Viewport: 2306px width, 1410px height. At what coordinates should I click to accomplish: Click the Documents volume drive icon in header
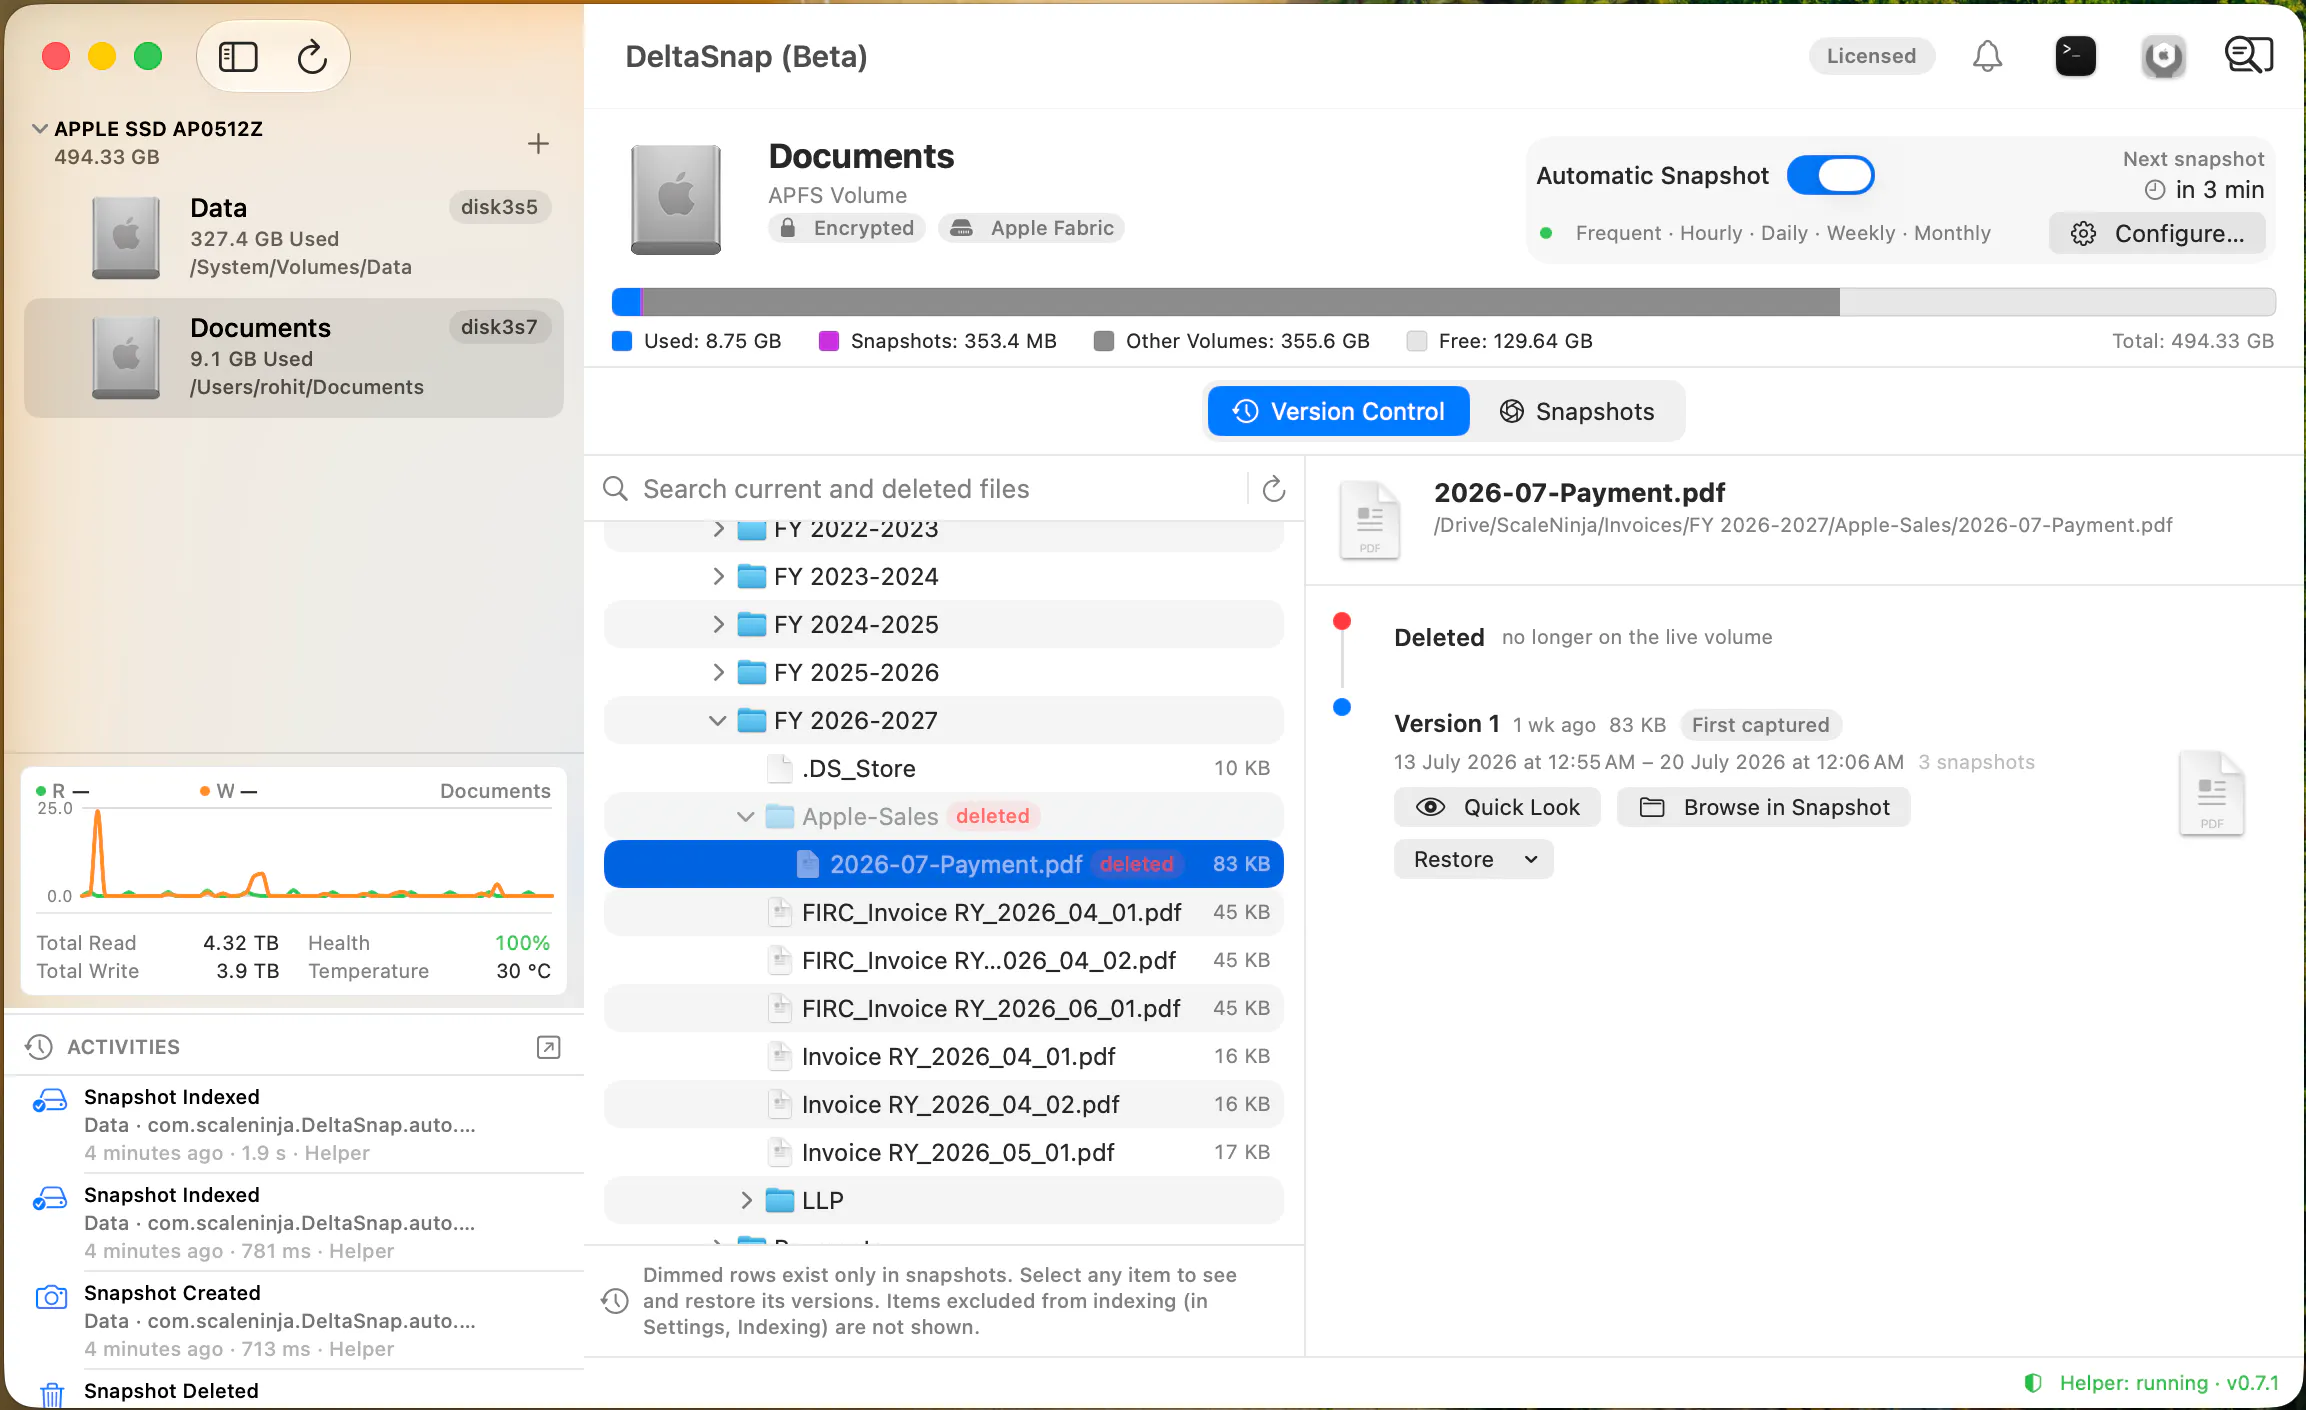(x=676, y=199)
